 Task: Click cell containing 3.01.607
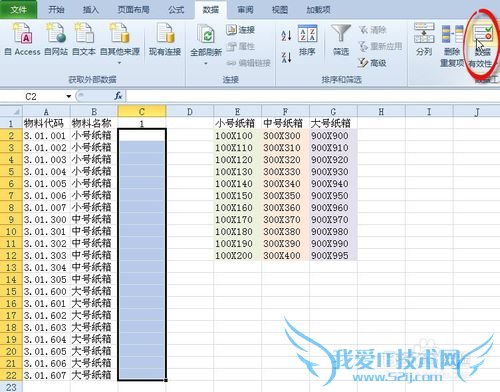[46, 375]
